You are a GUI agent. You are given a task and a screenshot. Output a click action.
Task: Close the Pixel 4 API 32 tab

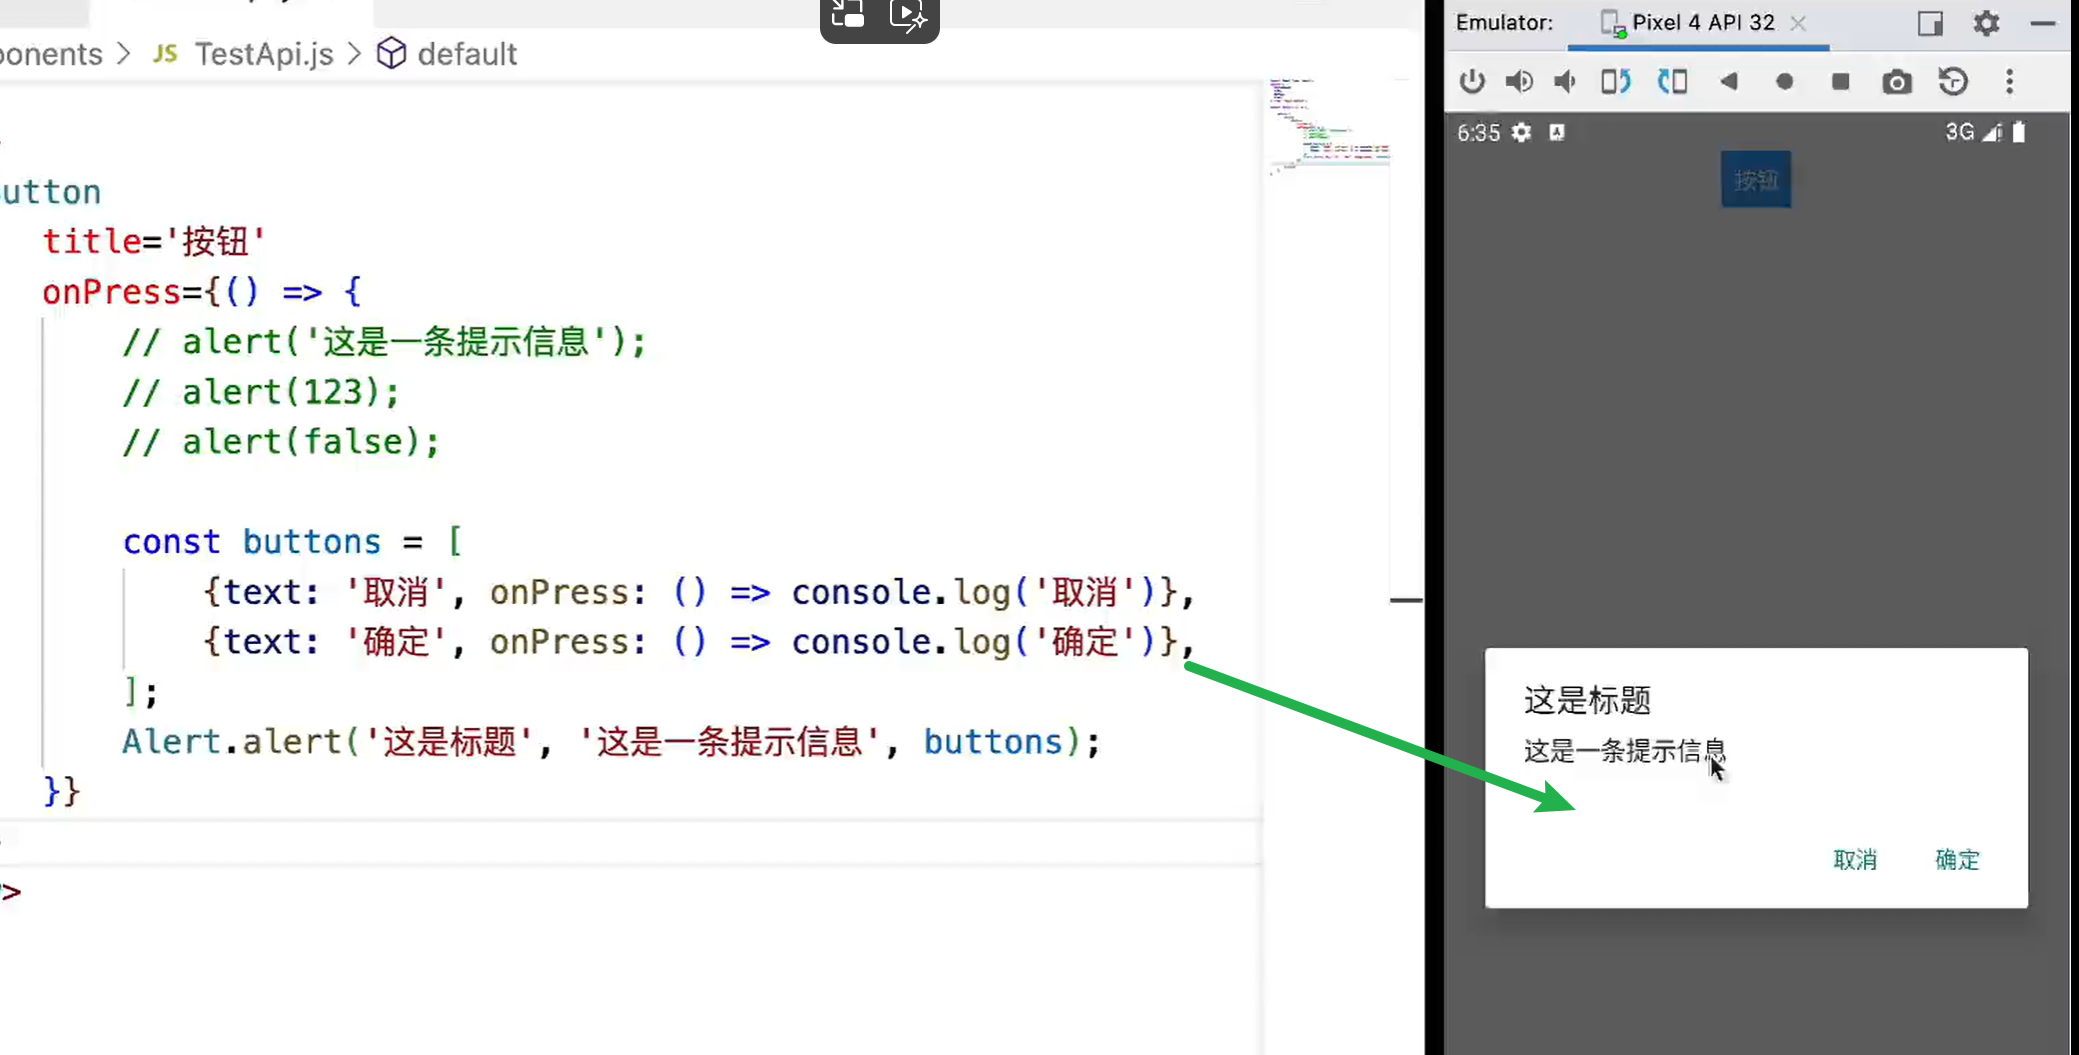point(1798,23)
